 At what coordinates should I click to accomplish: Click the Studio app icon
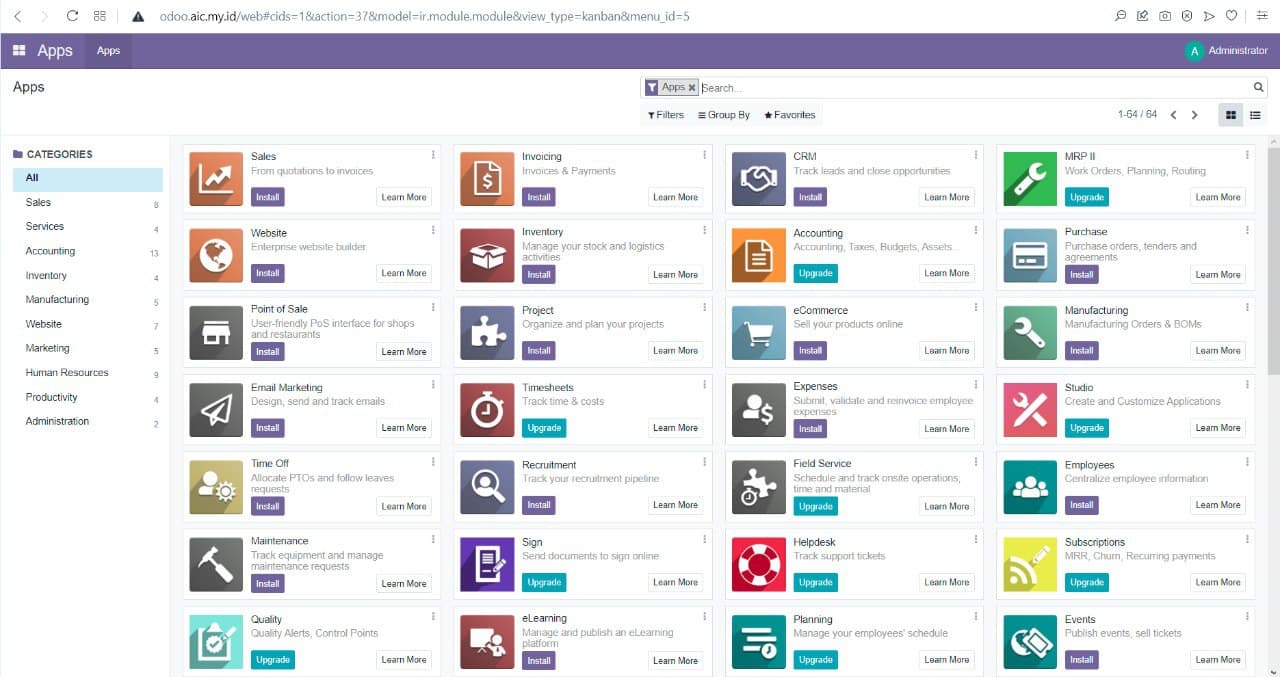click(x=1030, y=409)
